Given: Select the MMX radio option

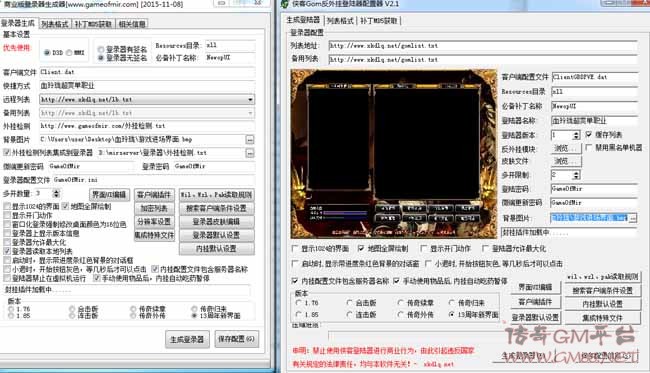Looking at the screenshot, I should pos(69,53).
